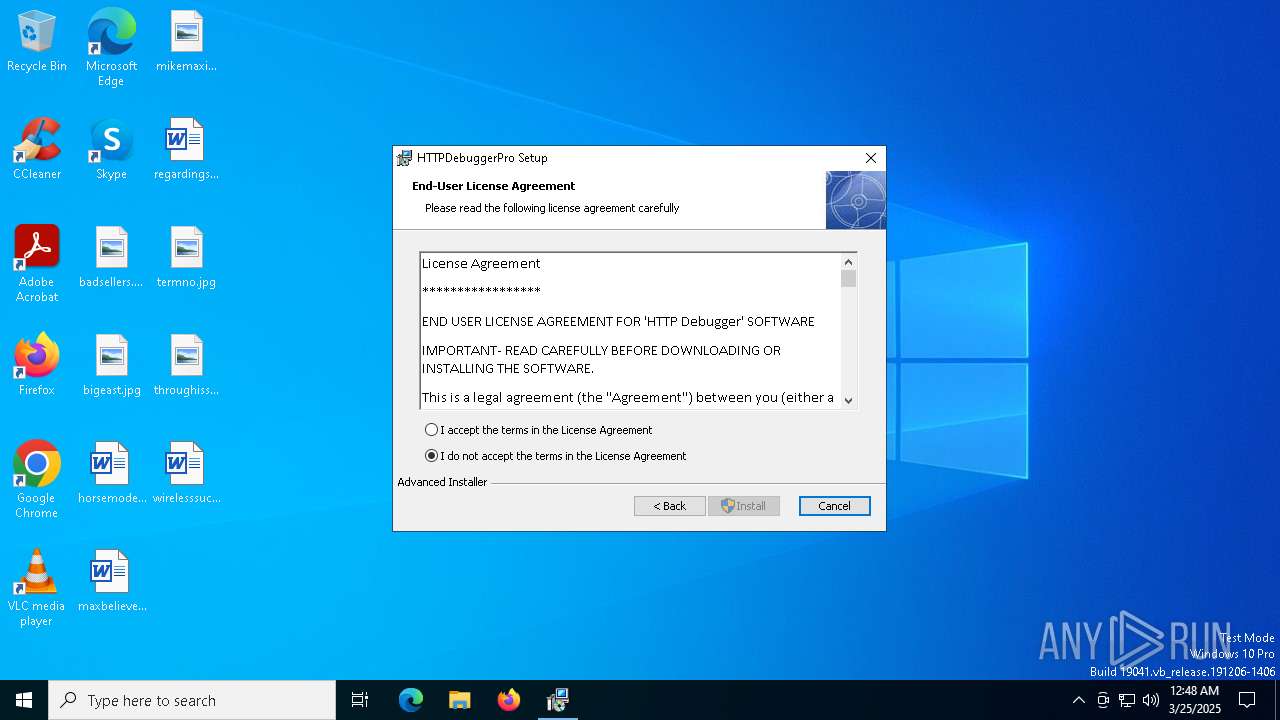Click 'END USER LICENSE AGREEMENT' line of text
The width and height of the screenshot is (1280, 720).
618,322
